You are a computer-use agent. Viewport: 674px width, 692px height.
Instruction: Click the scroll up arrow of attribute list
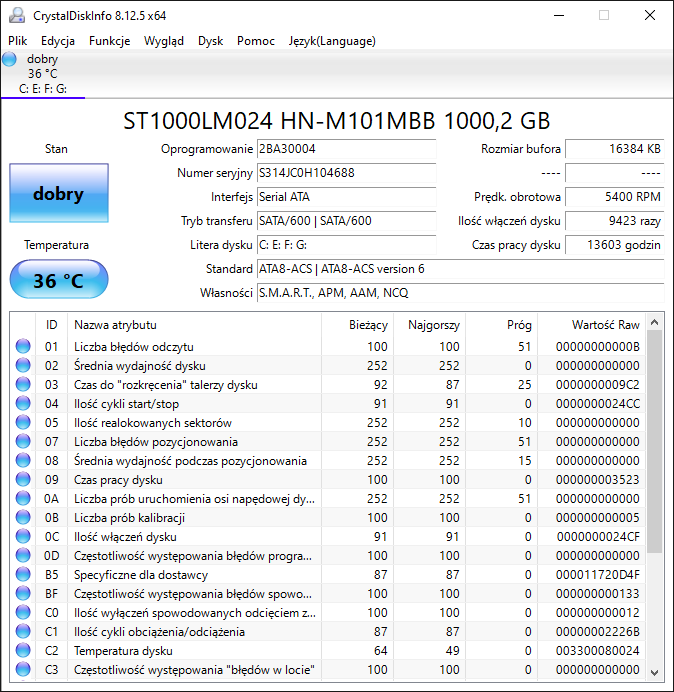pyautogui.click(x=655, y=322)
